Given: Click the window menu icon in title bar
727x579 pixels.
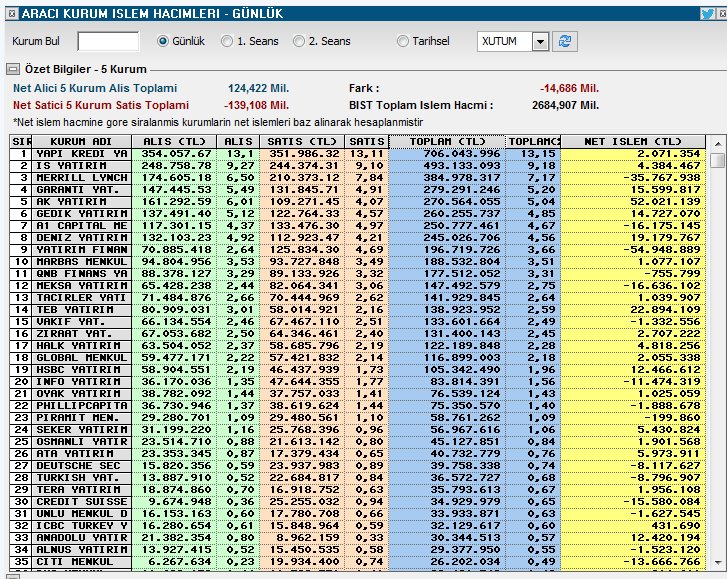Looking at the screenshot, I should click(13, 13).
